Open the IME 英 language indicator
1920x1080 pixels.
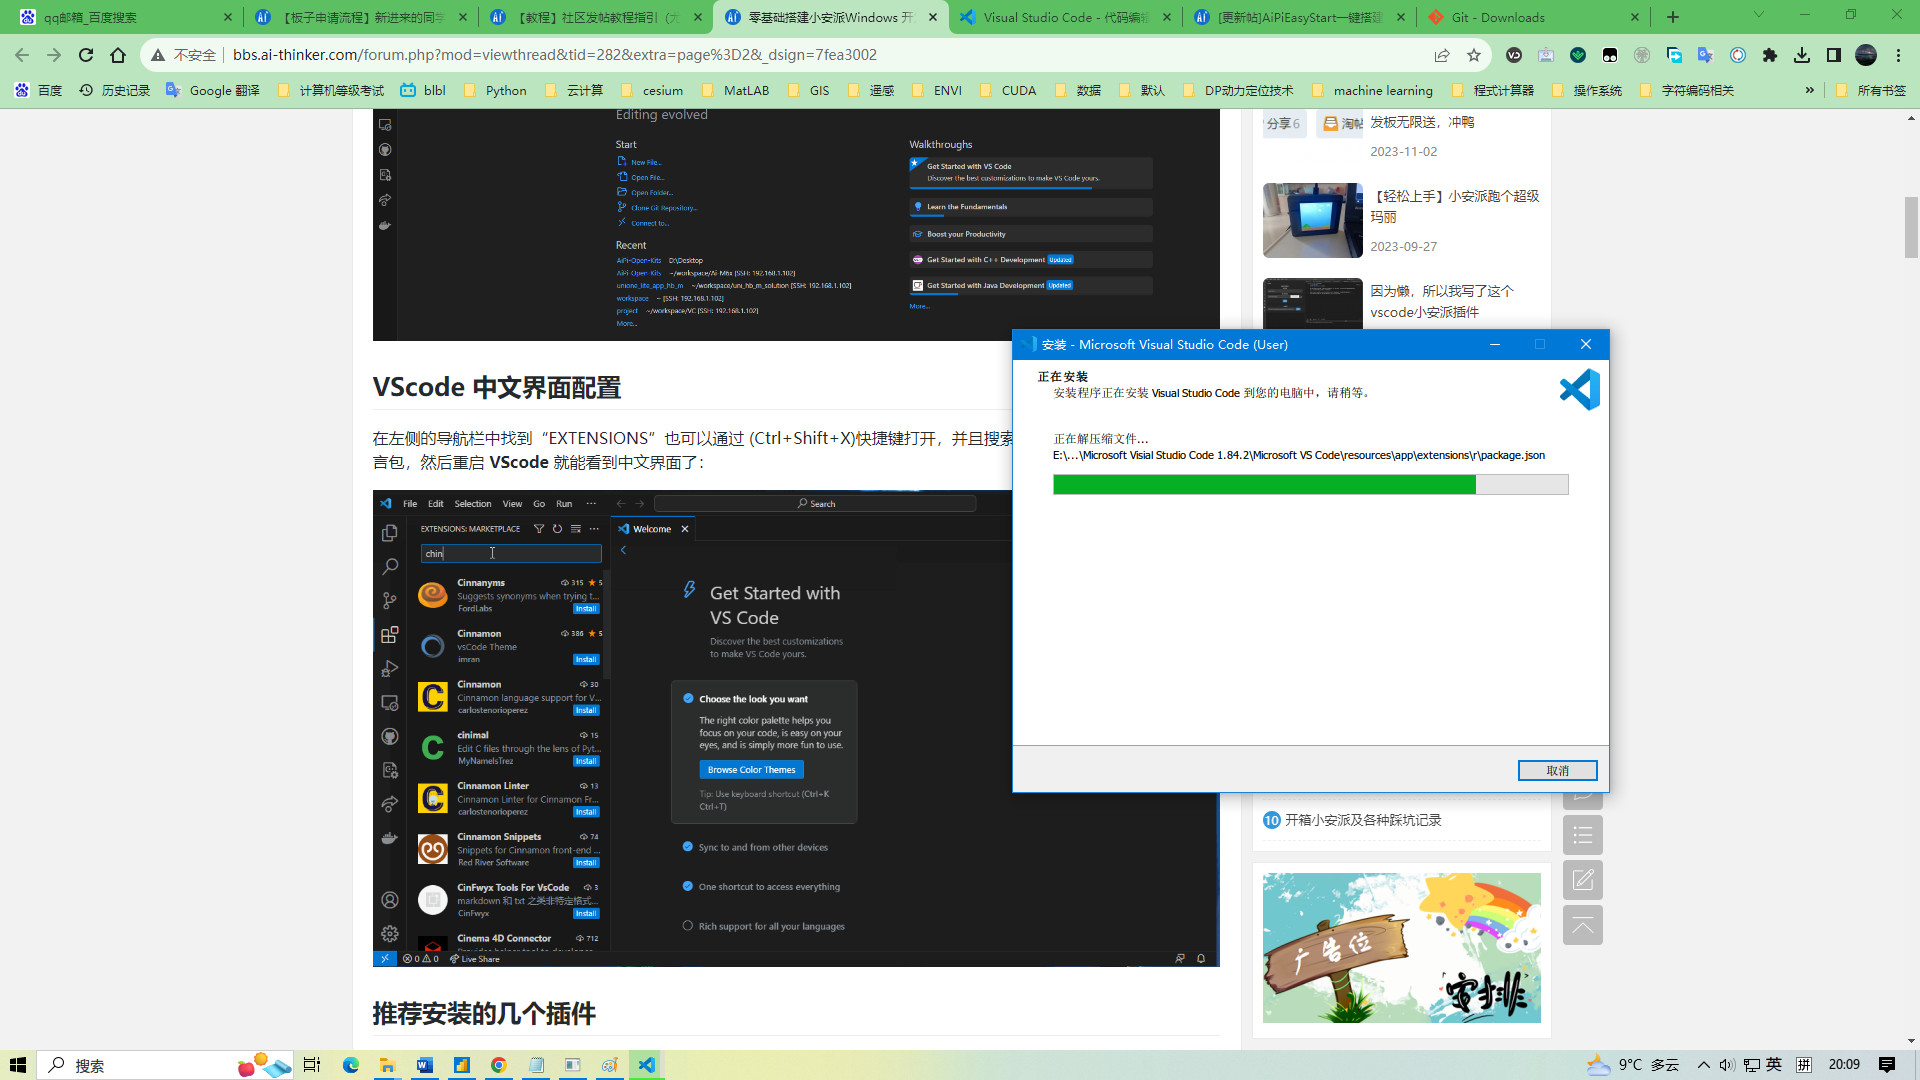(x=1774, y=1065)
